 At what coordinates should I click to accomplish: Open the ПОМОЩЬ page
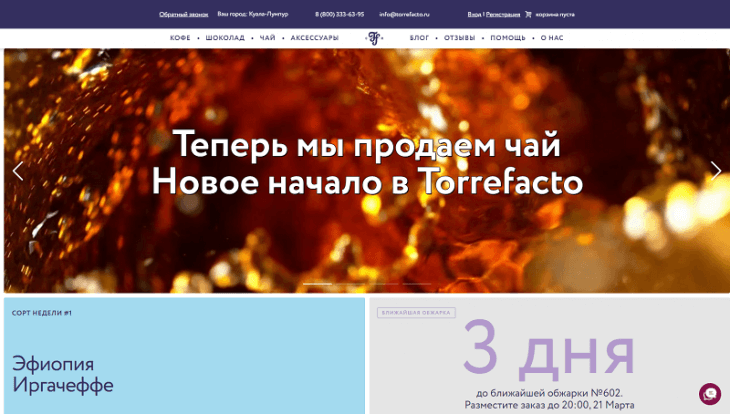pos(508,38)
